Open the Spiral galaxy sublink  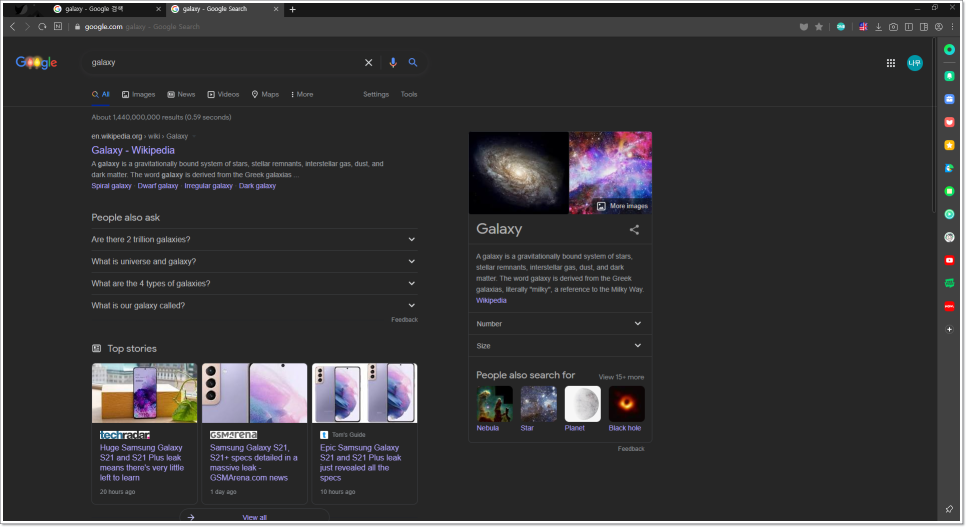tap(112, 186)
